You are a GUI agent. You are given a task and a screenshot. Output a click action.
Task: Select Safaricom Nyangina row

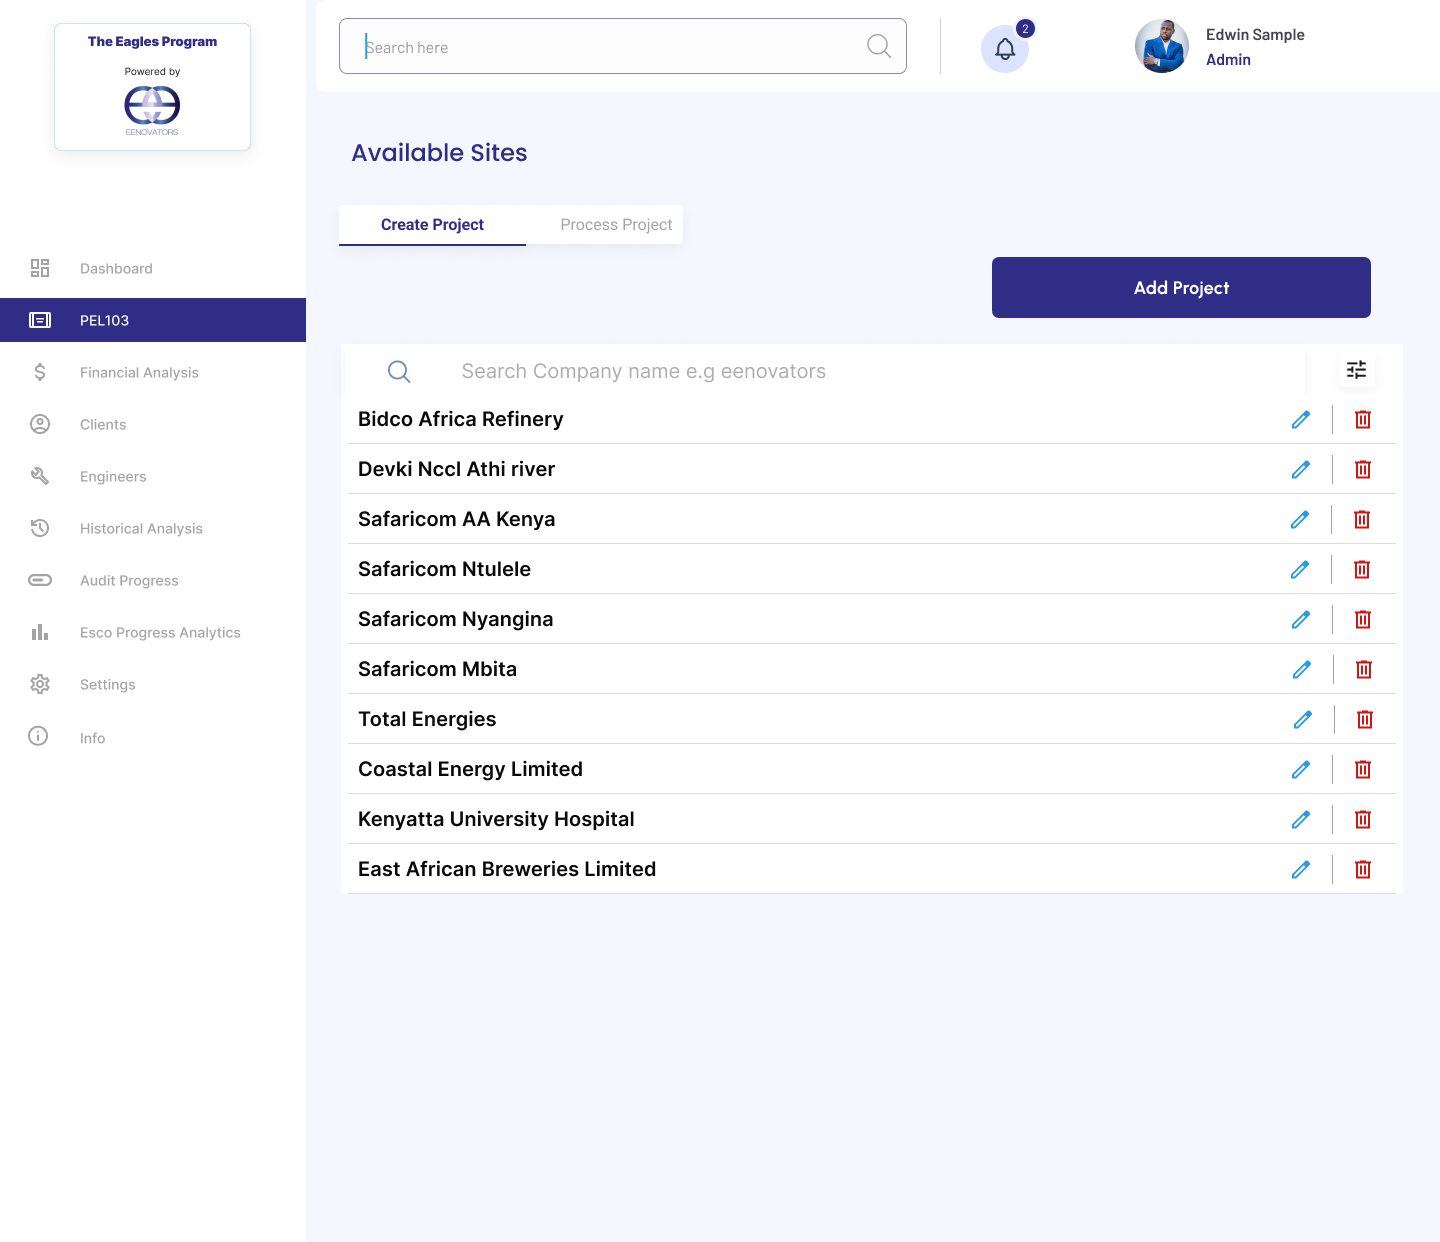(x=870, y=619)
